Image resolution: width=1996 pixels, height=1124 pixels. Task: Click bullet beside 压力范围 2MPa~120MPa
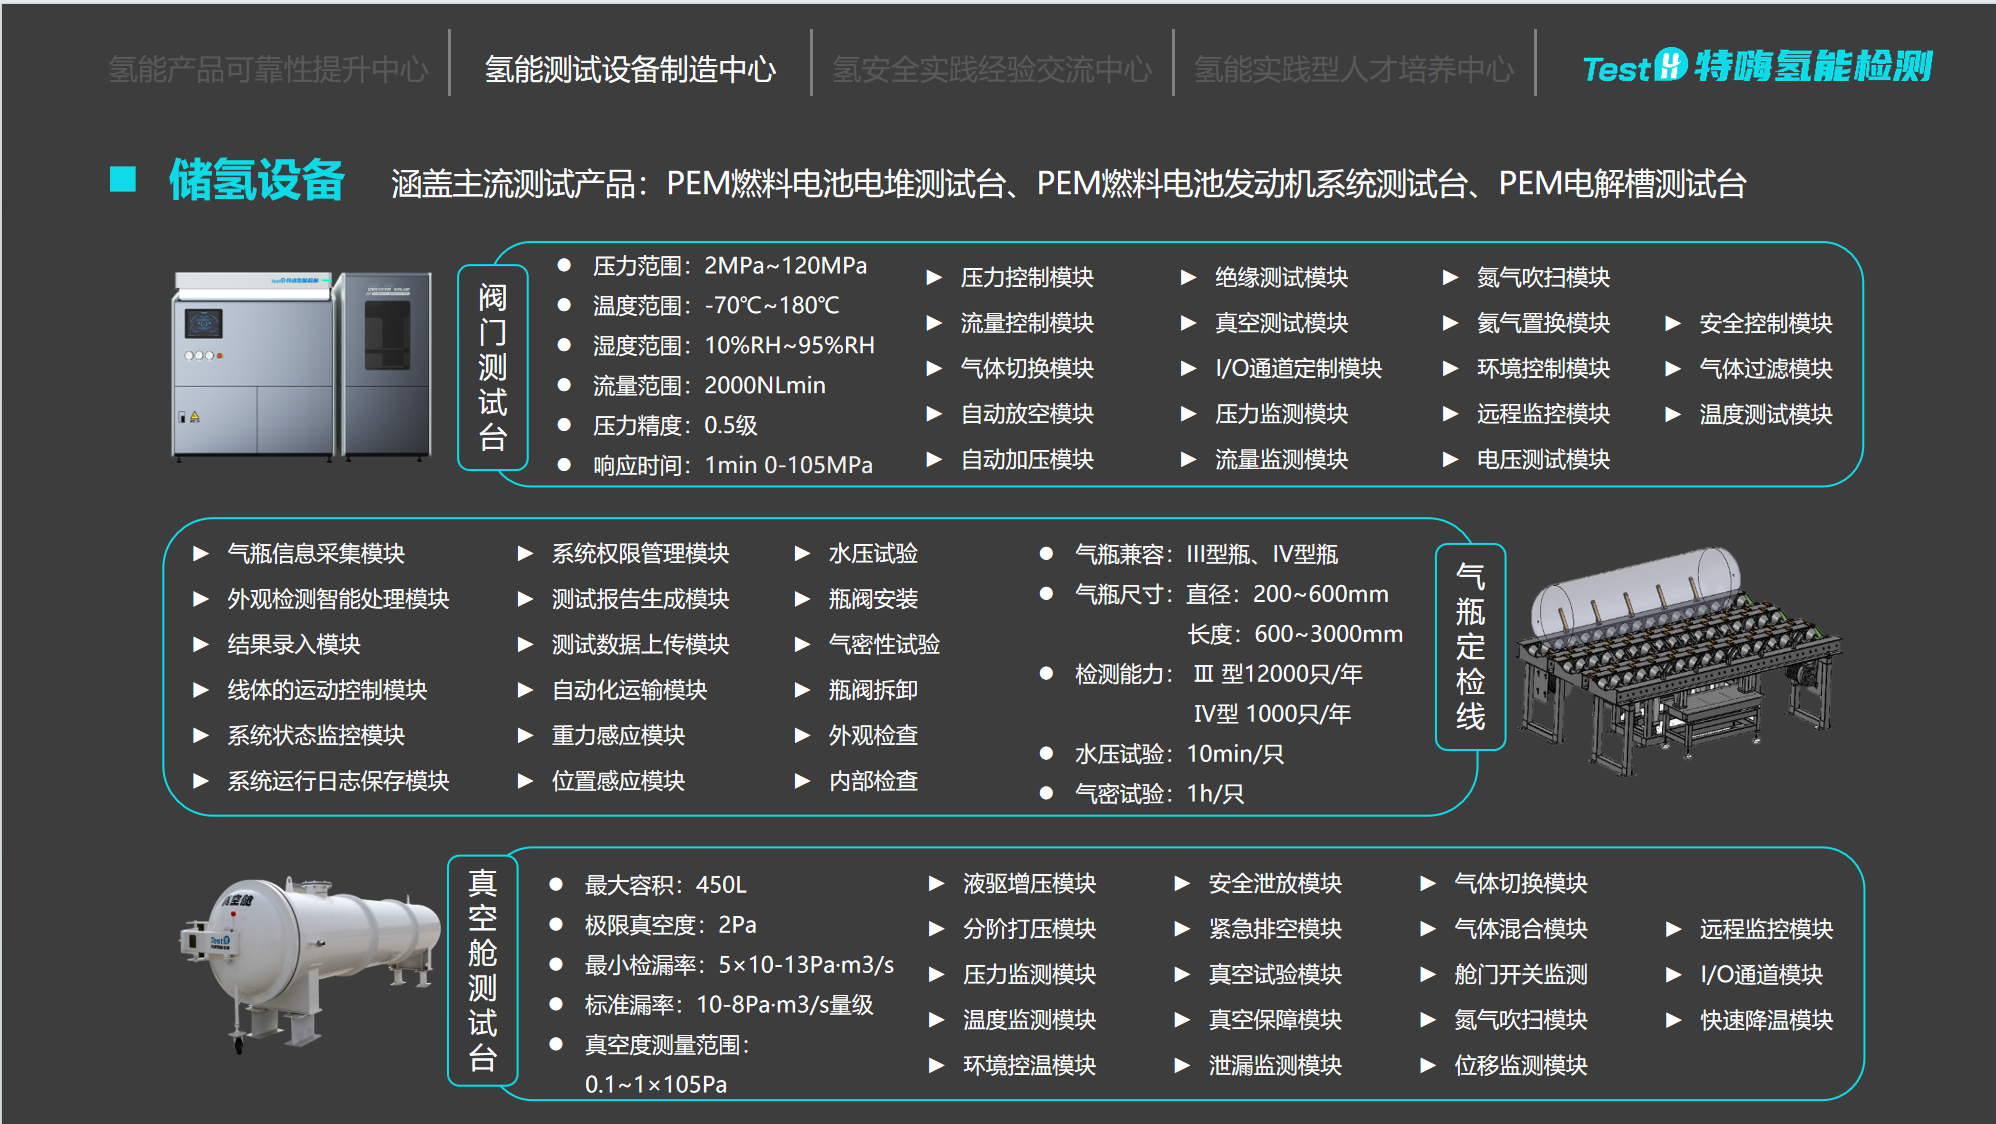564,265
